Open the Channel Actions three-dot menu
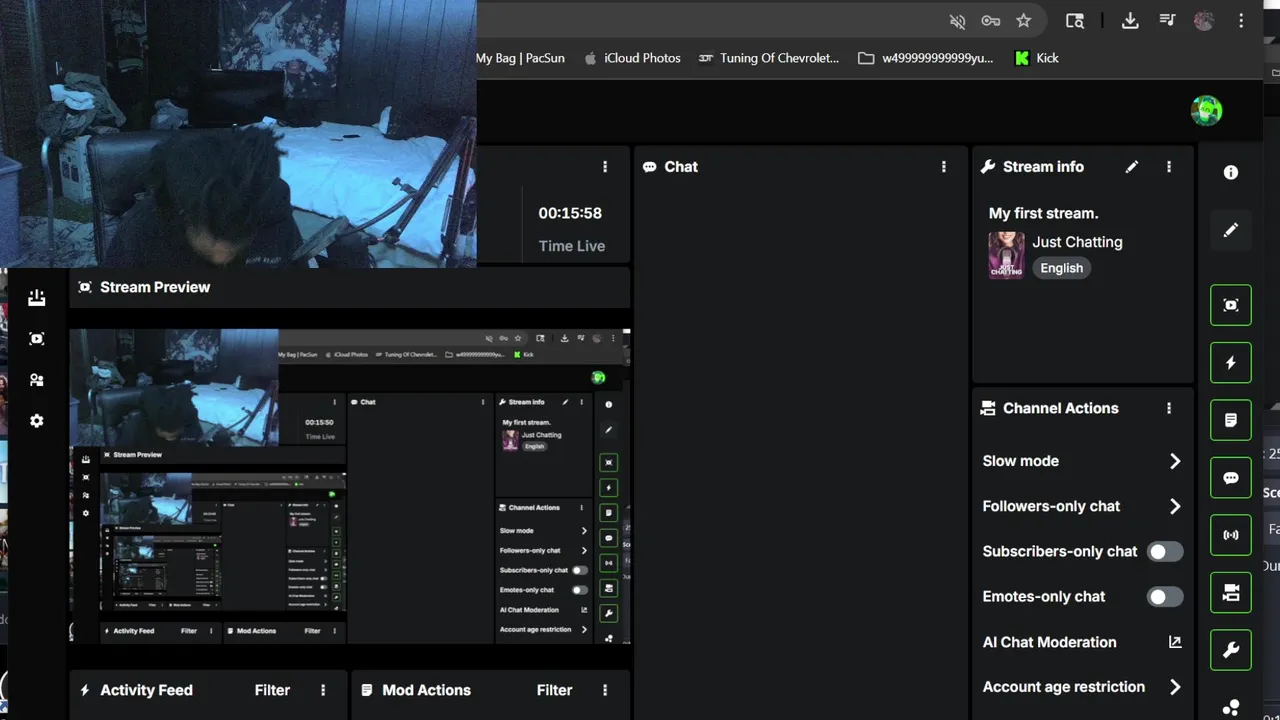 tap(1169, 408)
